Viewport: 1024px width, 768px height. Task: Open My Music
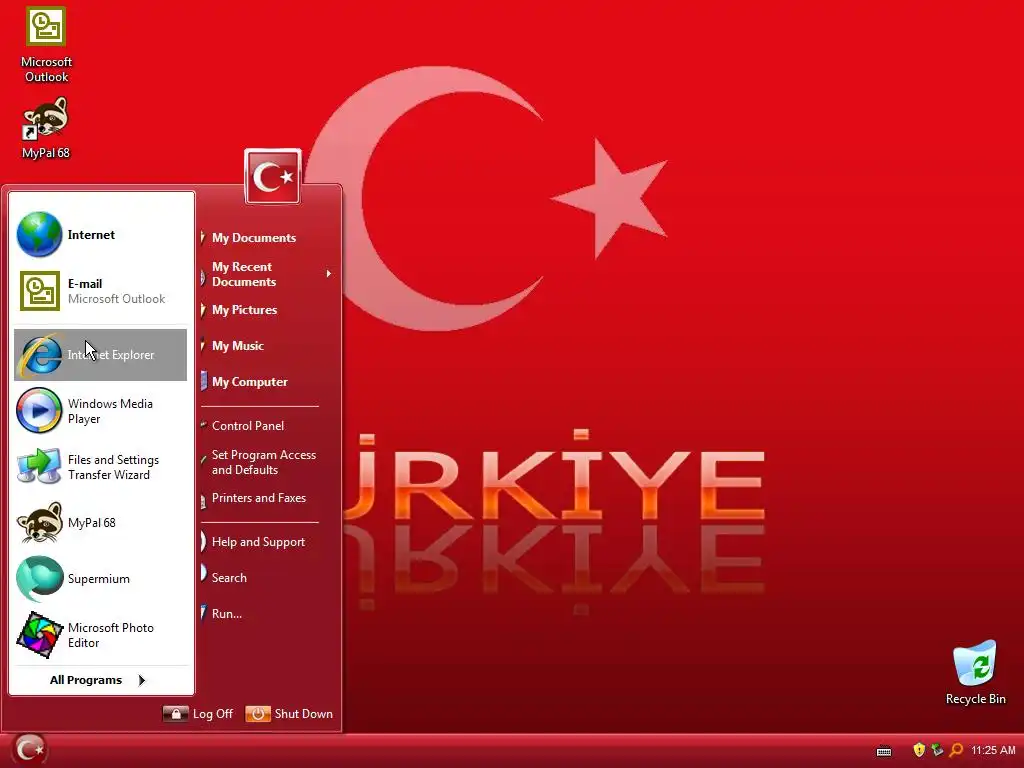(238, 345)
